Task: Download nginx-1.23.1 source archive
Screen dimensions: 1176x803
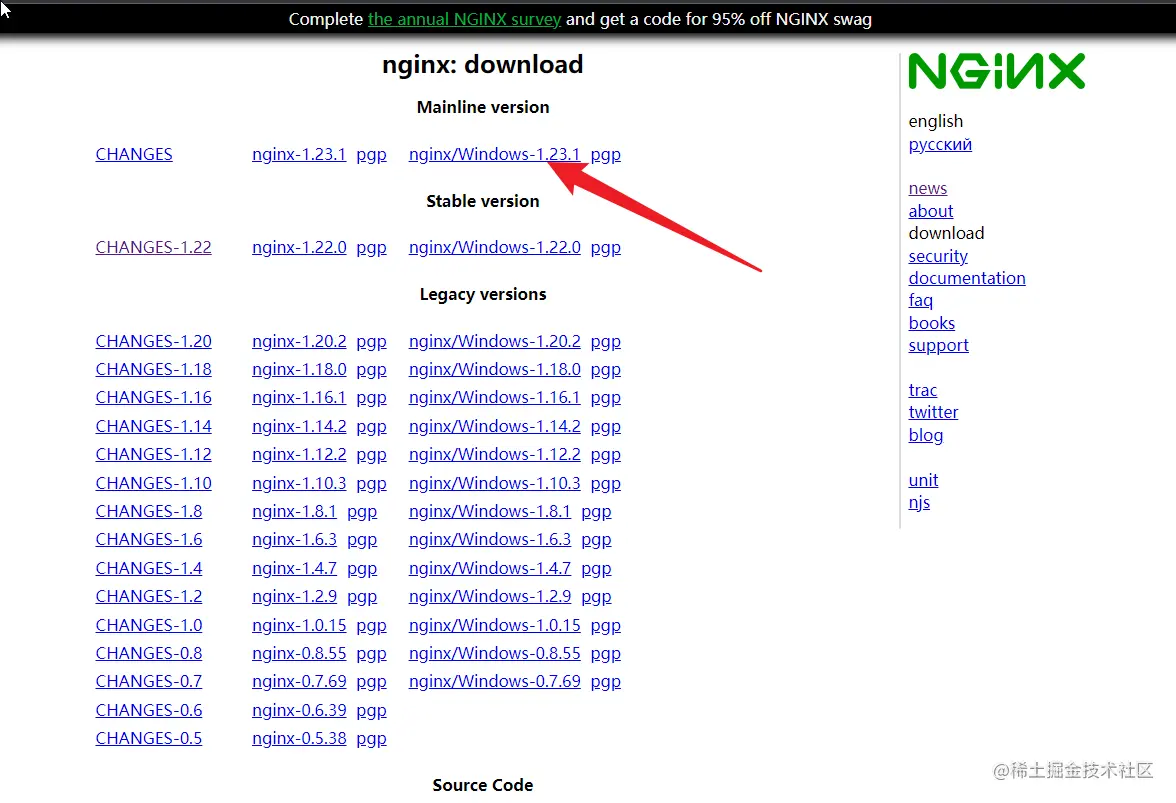Action: [299, 154]
